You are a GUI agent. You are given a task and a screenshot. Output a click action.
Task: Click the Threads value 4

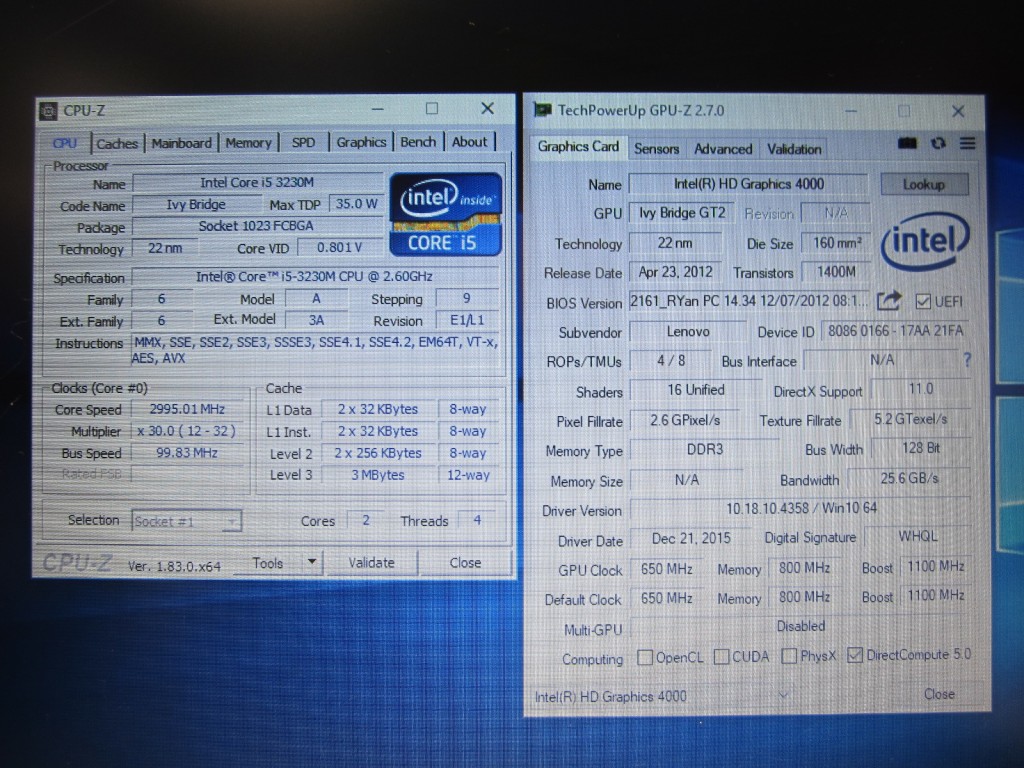[477, 520]
